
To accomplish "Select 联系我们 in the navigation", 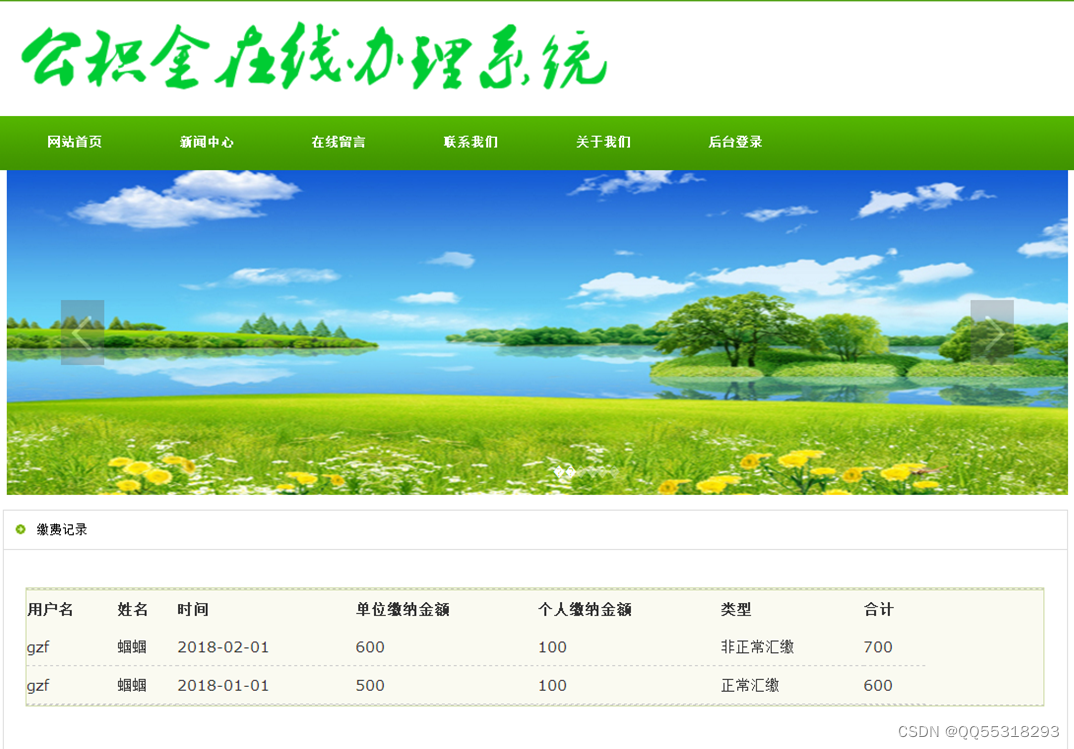I will click(471, 142).
